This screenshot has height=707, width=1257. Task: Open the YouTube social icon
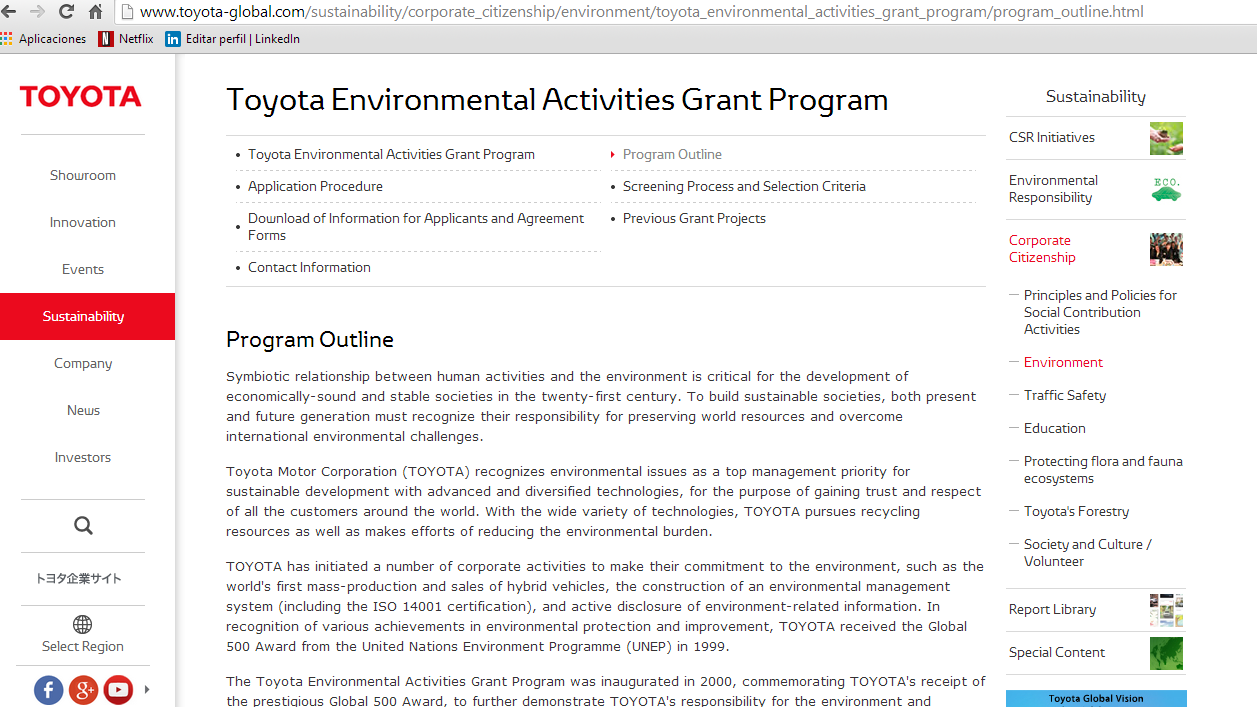pyautogui.click(x=118, y=689)
